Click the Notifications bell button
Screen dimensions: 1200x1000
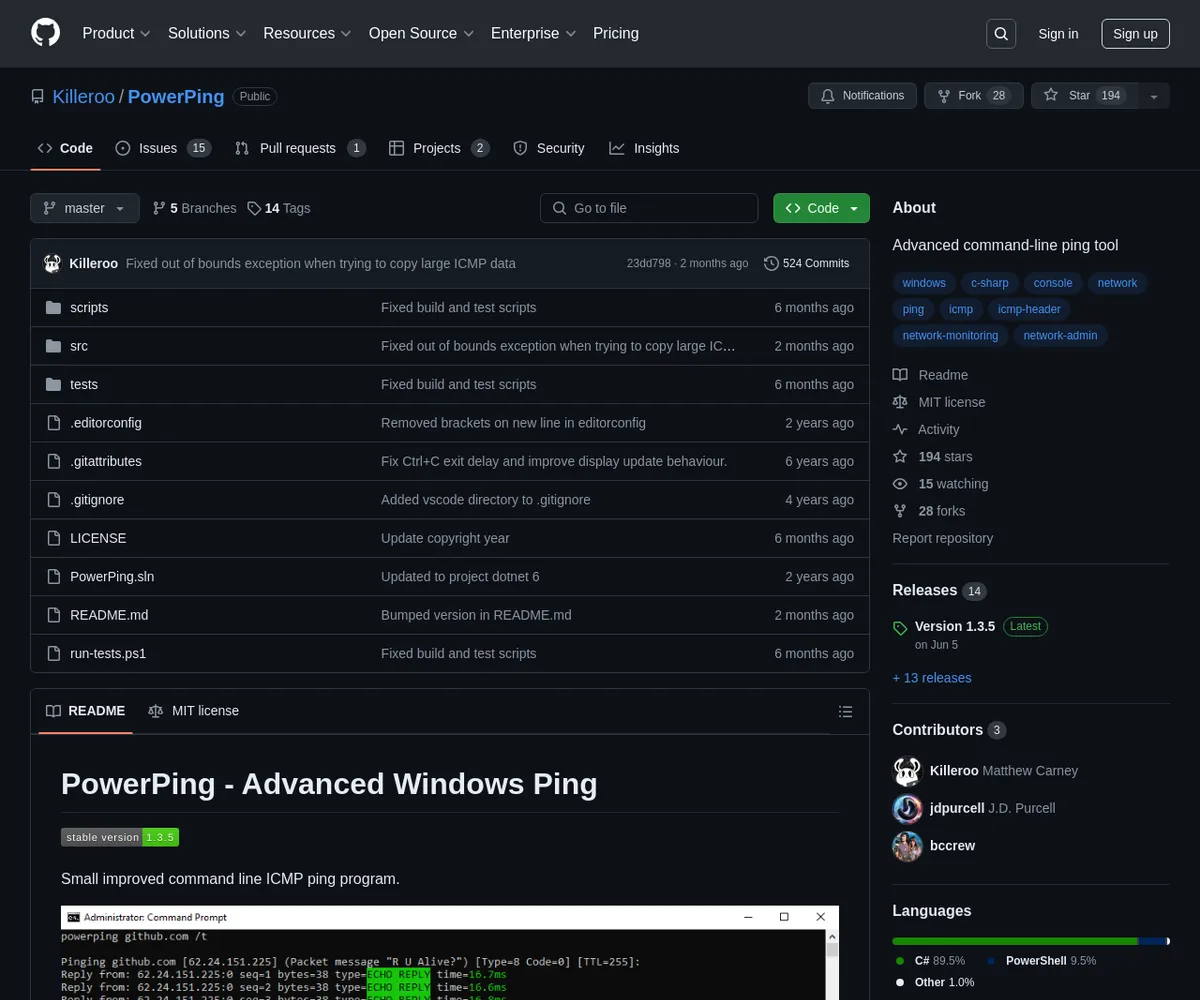tap(862, 96)
